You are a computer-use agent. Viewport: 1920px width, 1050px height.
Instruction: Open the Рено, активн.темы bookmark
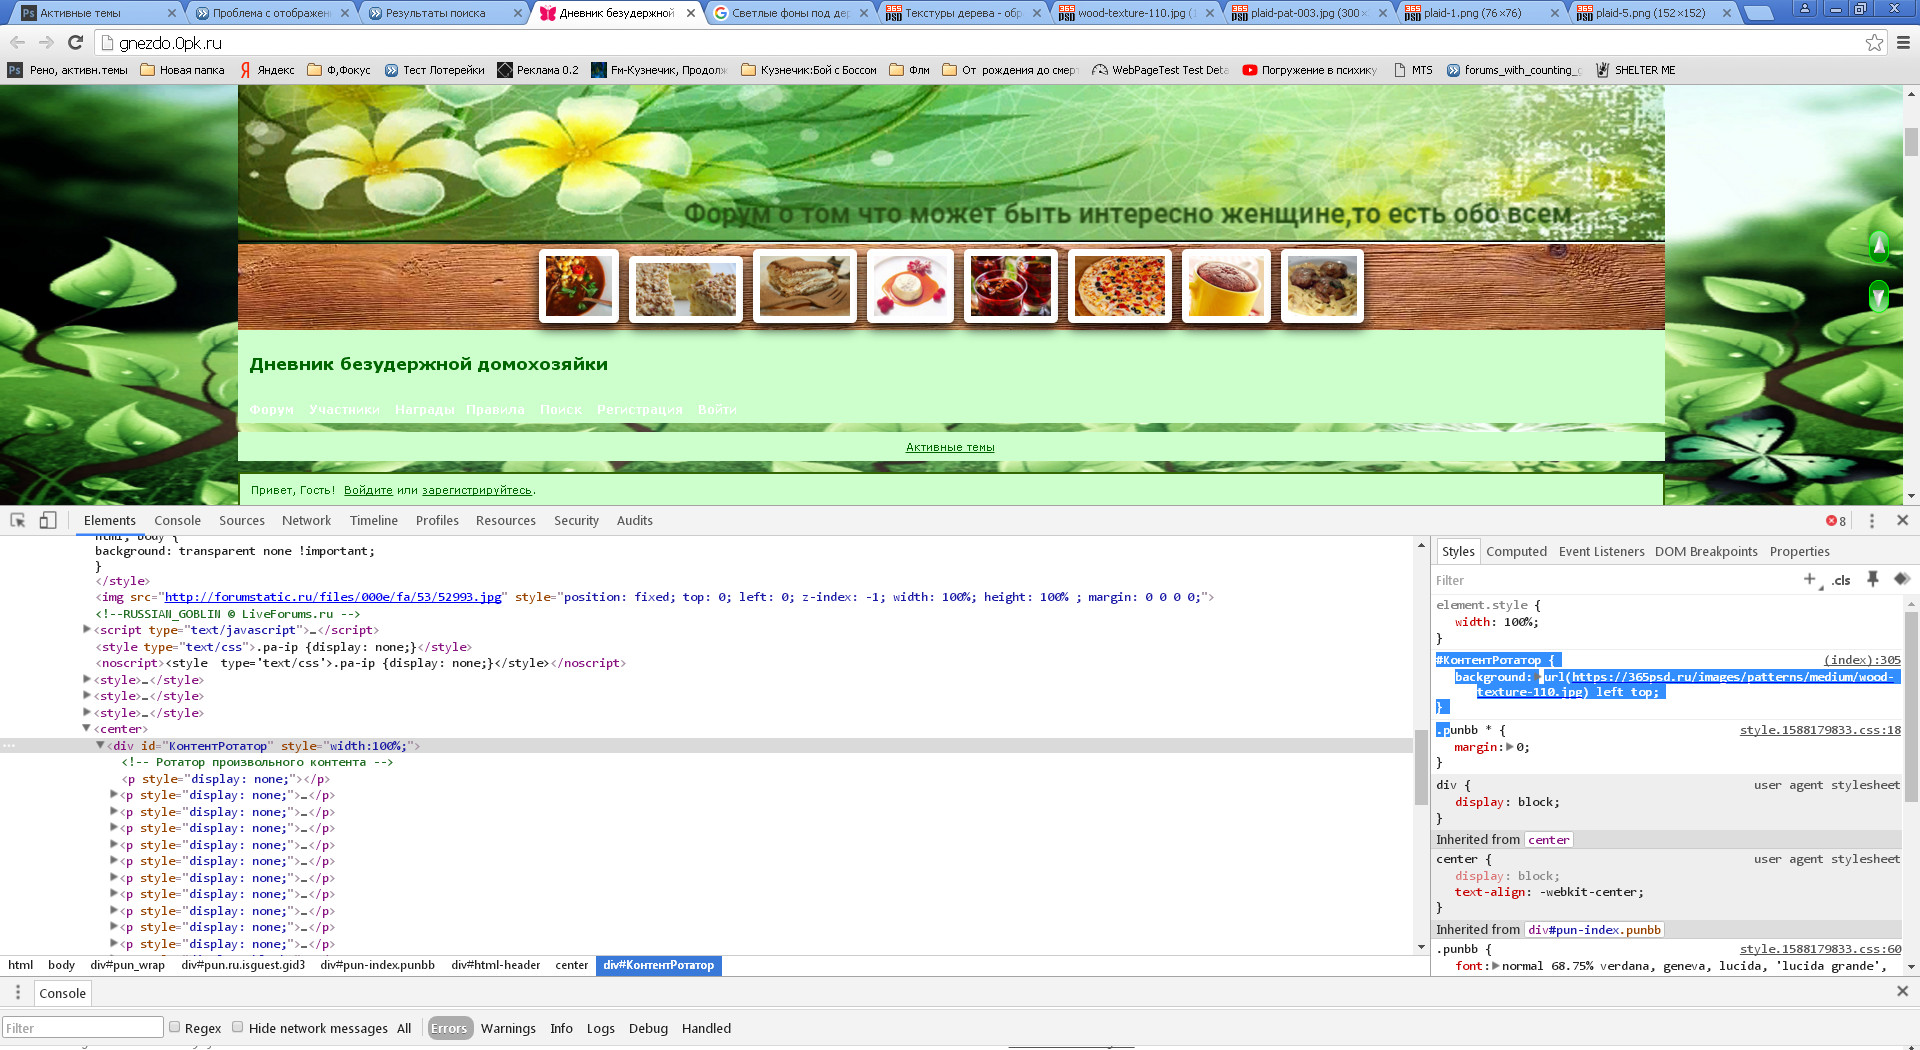point(68,70)
